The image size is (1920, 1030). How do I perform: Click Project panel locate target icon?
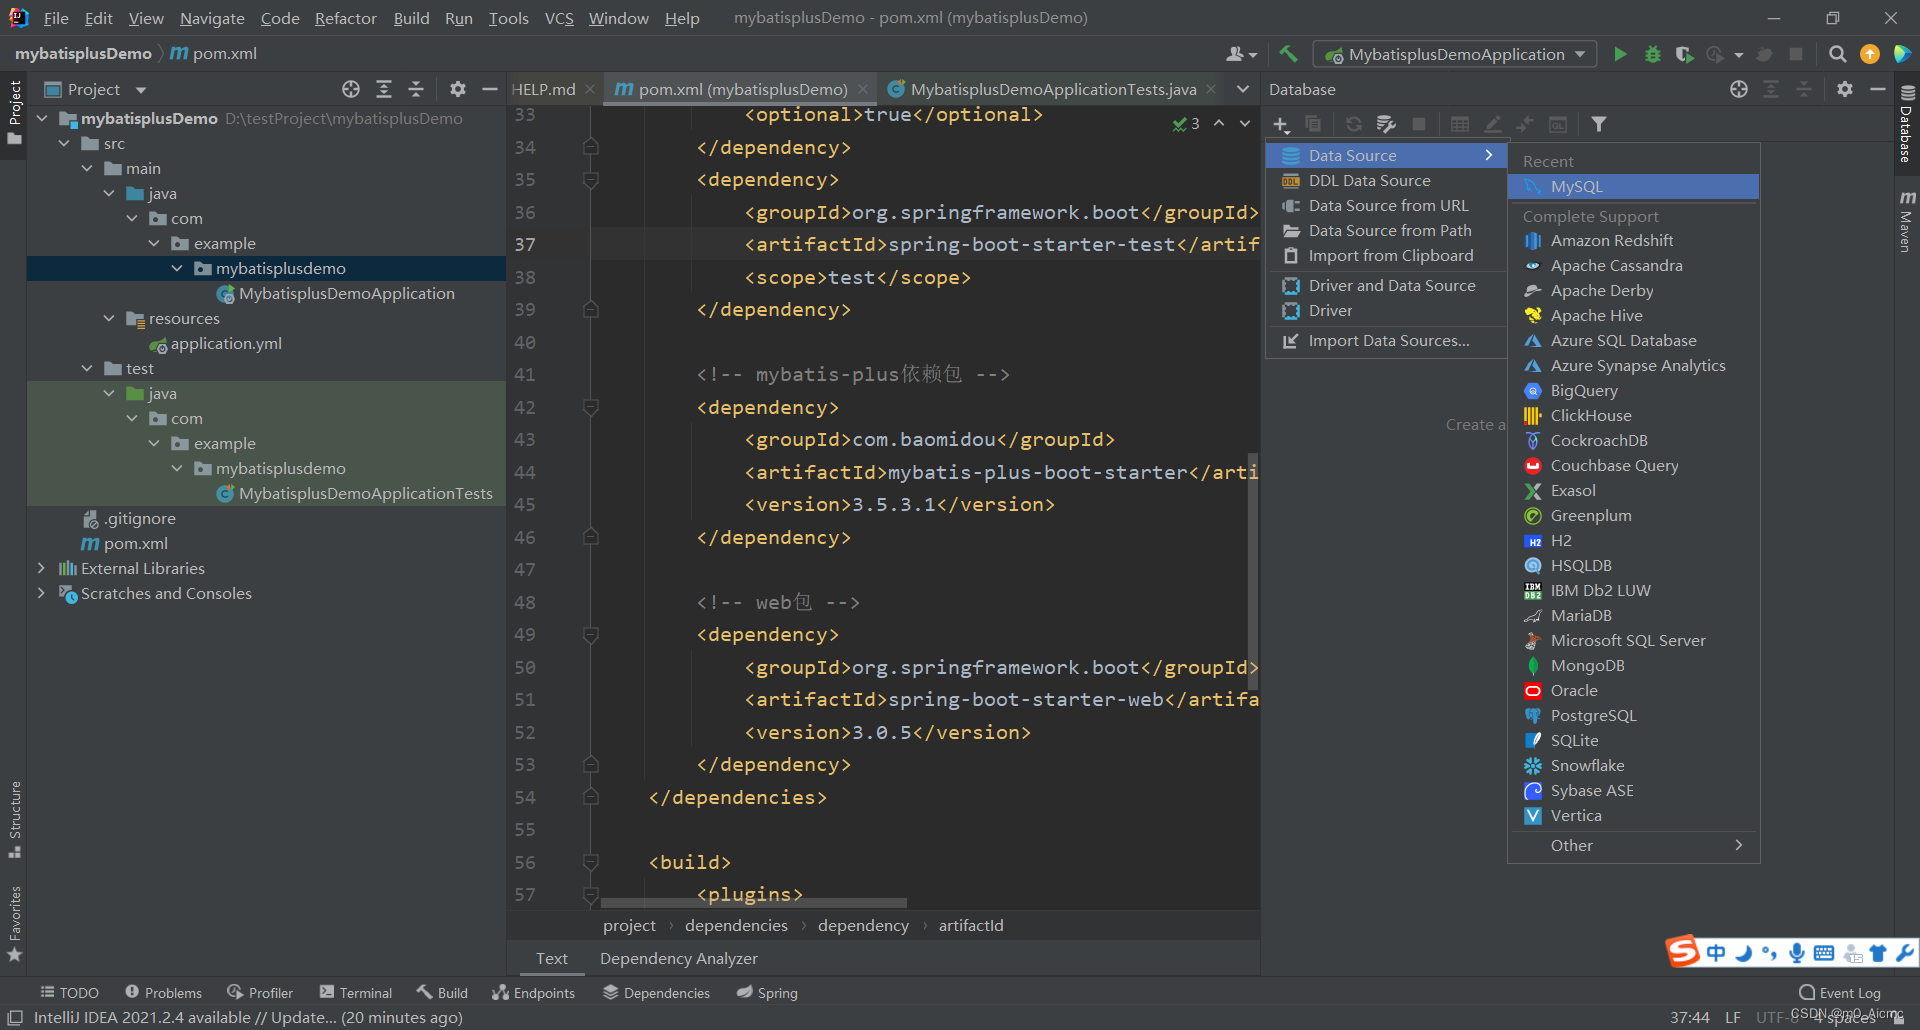351,89
